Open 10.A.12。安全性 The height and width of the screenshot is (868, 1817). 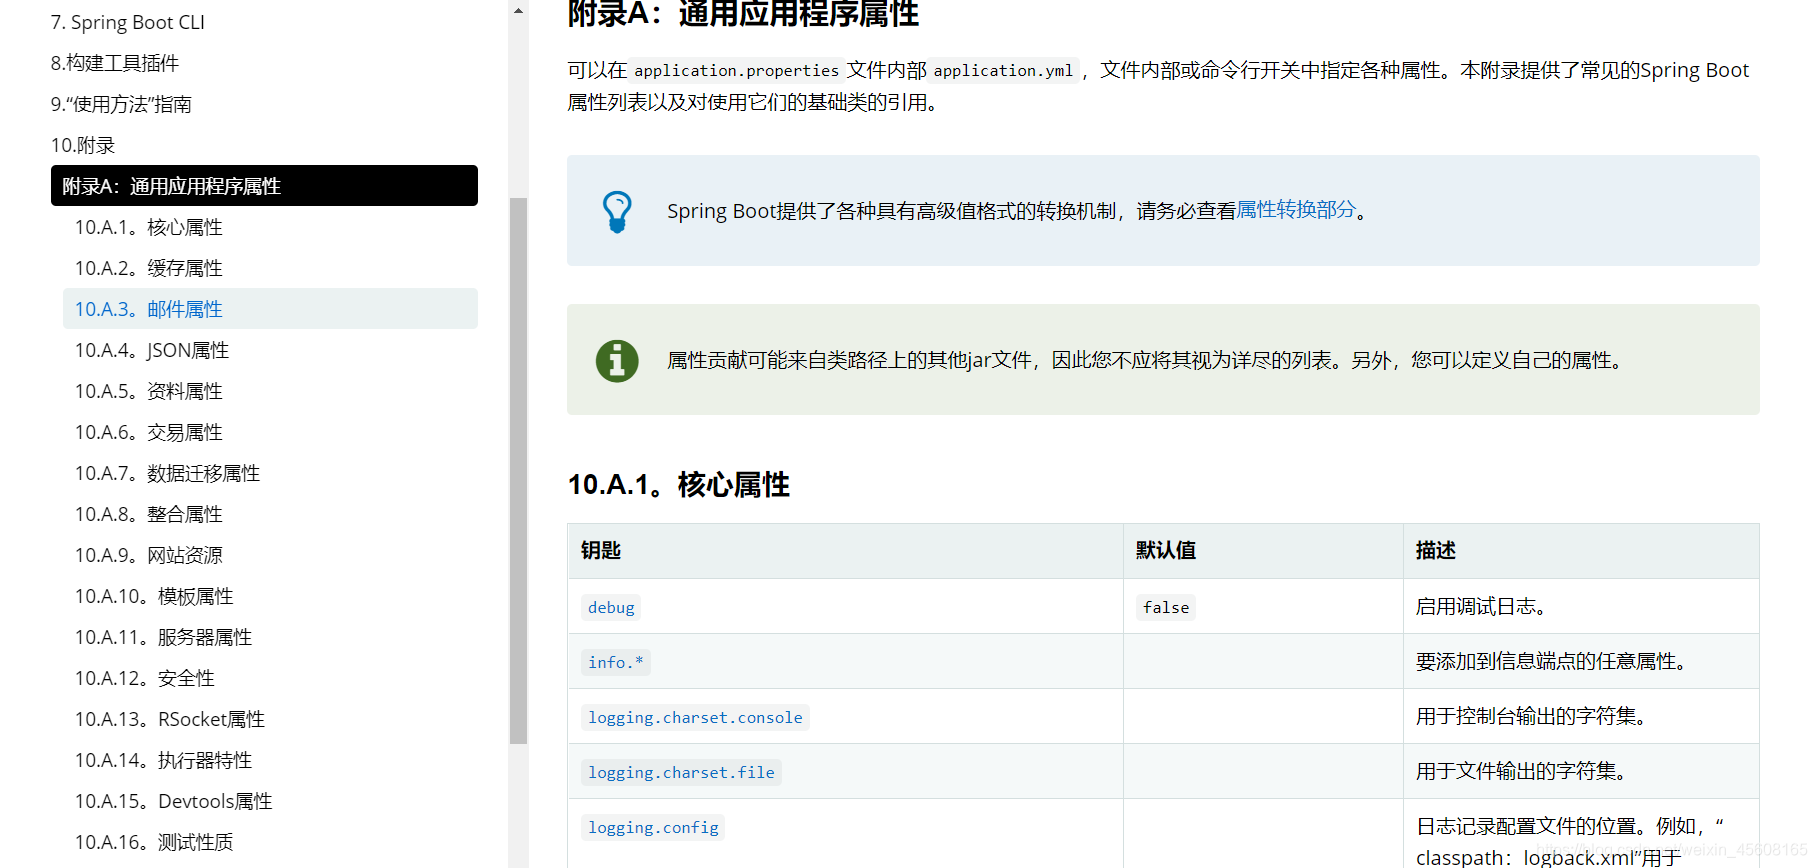coord(145,678)
